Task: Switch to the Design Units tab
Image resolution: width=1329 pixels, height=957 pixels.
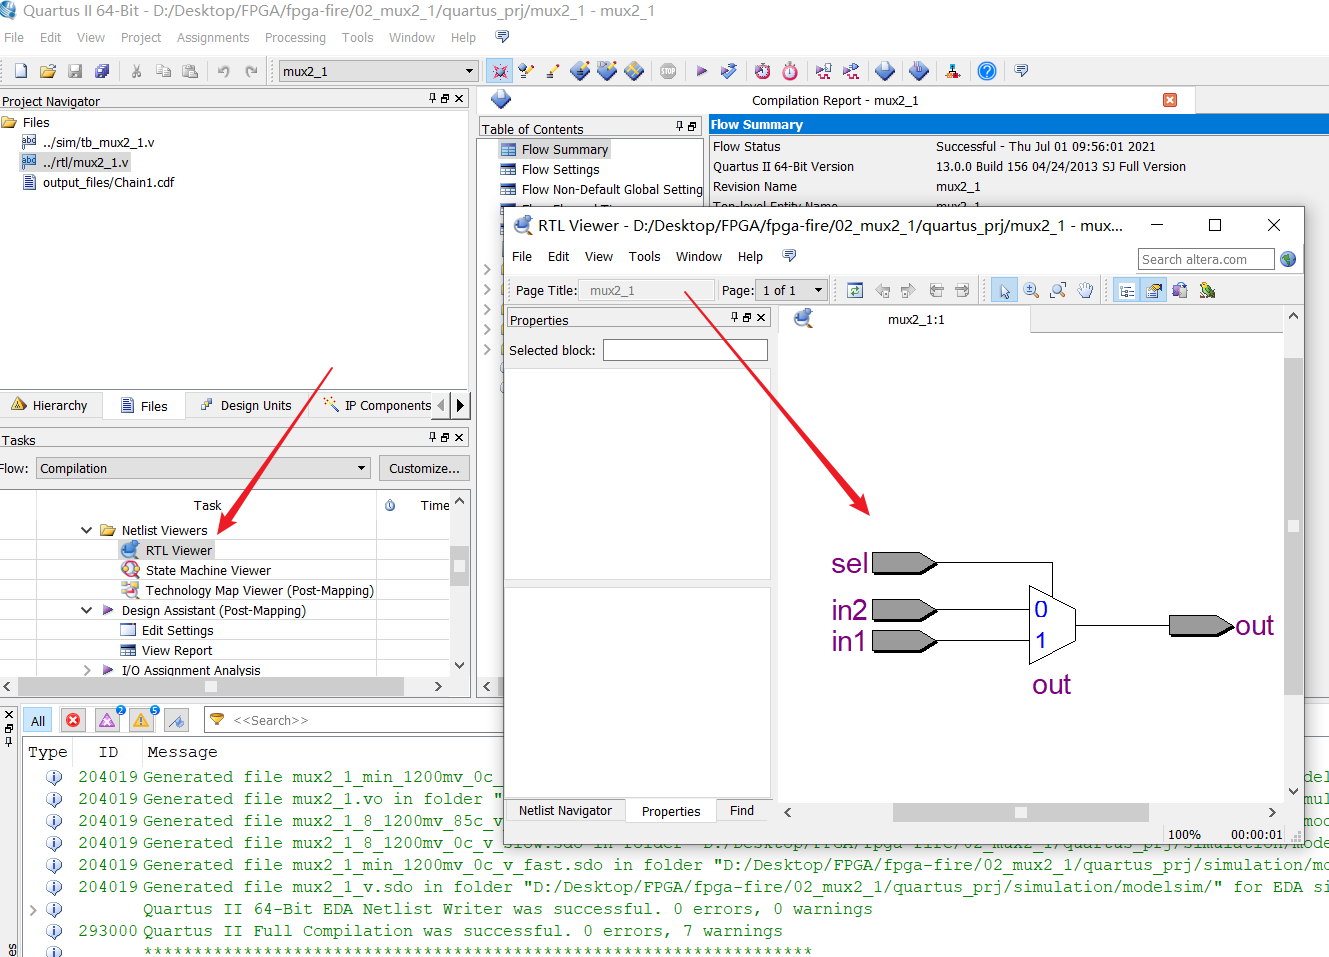Action: tap(247, 405)
